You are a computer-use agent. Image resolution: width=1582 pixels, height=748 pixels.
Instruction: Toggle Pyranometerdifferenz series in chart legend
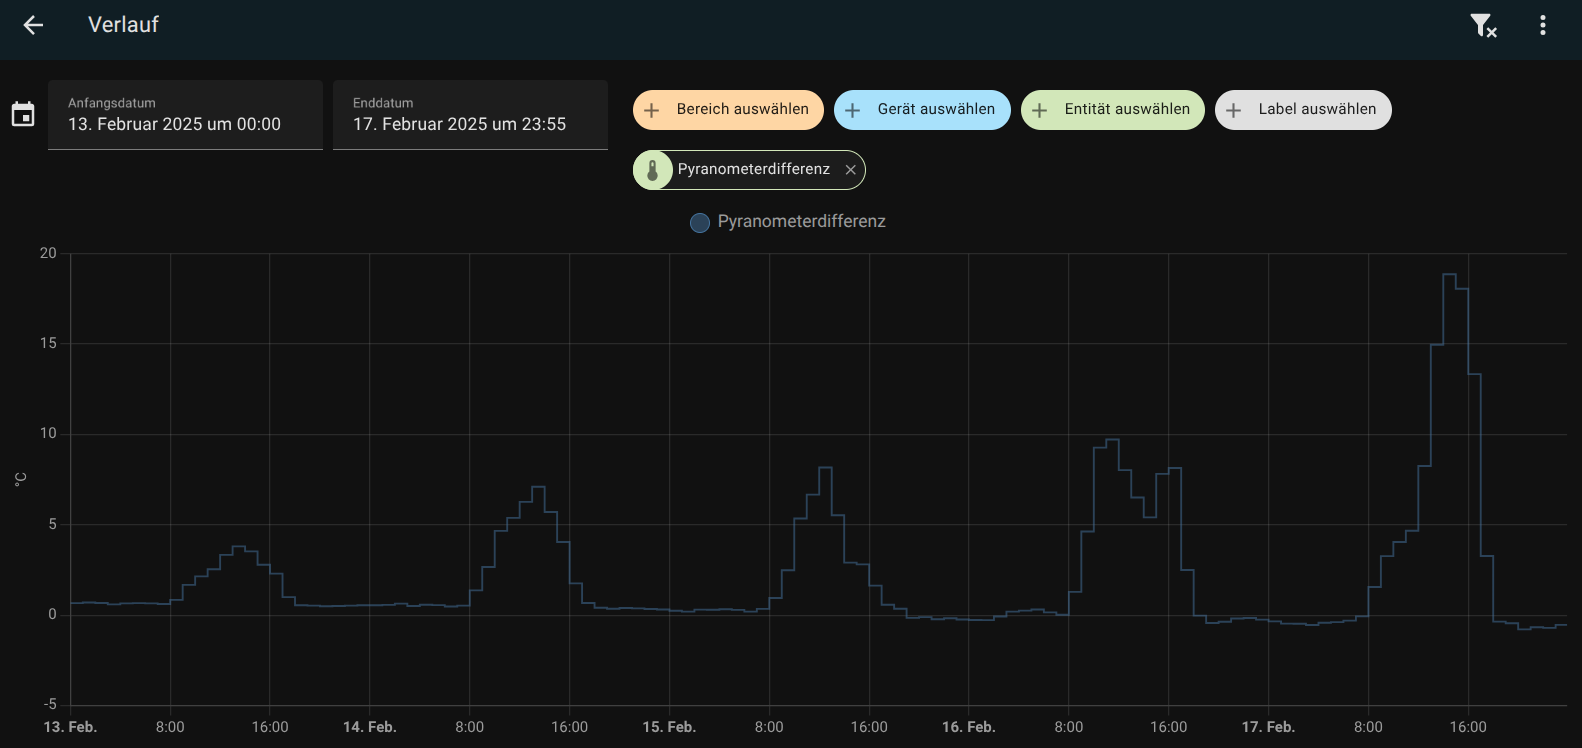pyautogui.click(x=800, y=222)
